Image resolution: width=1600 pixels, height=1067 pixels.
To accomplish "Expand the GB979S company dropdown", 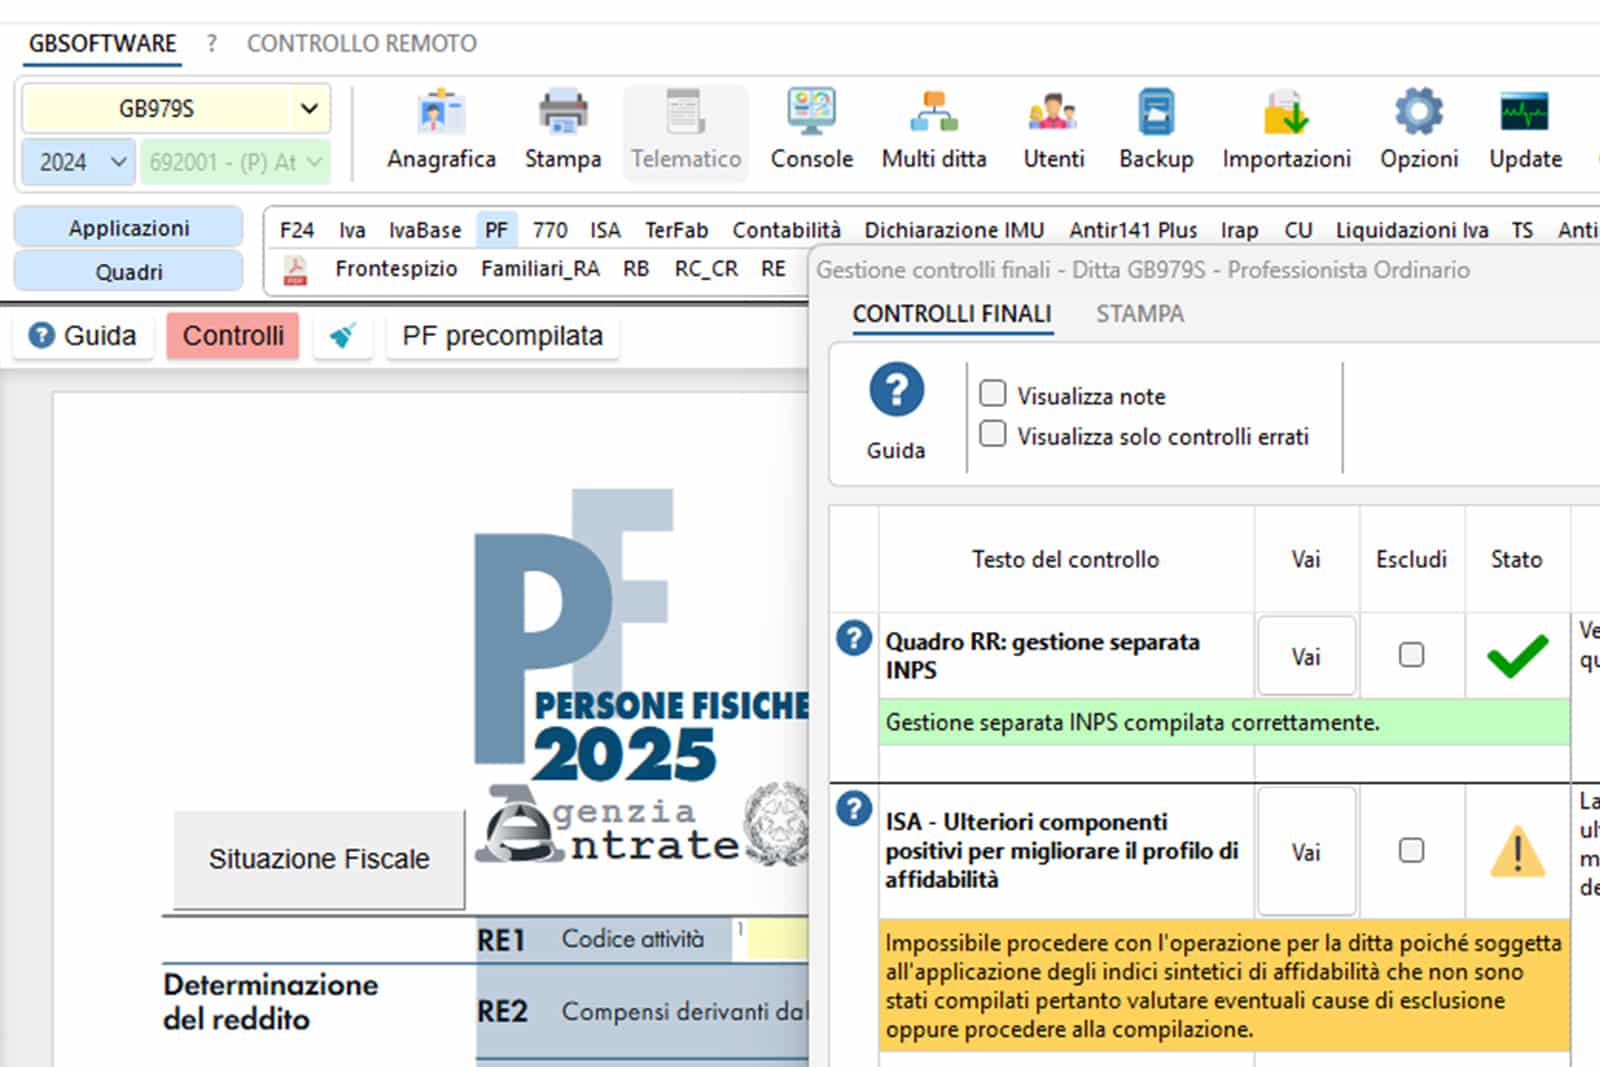I will click(x=309, y=108).
